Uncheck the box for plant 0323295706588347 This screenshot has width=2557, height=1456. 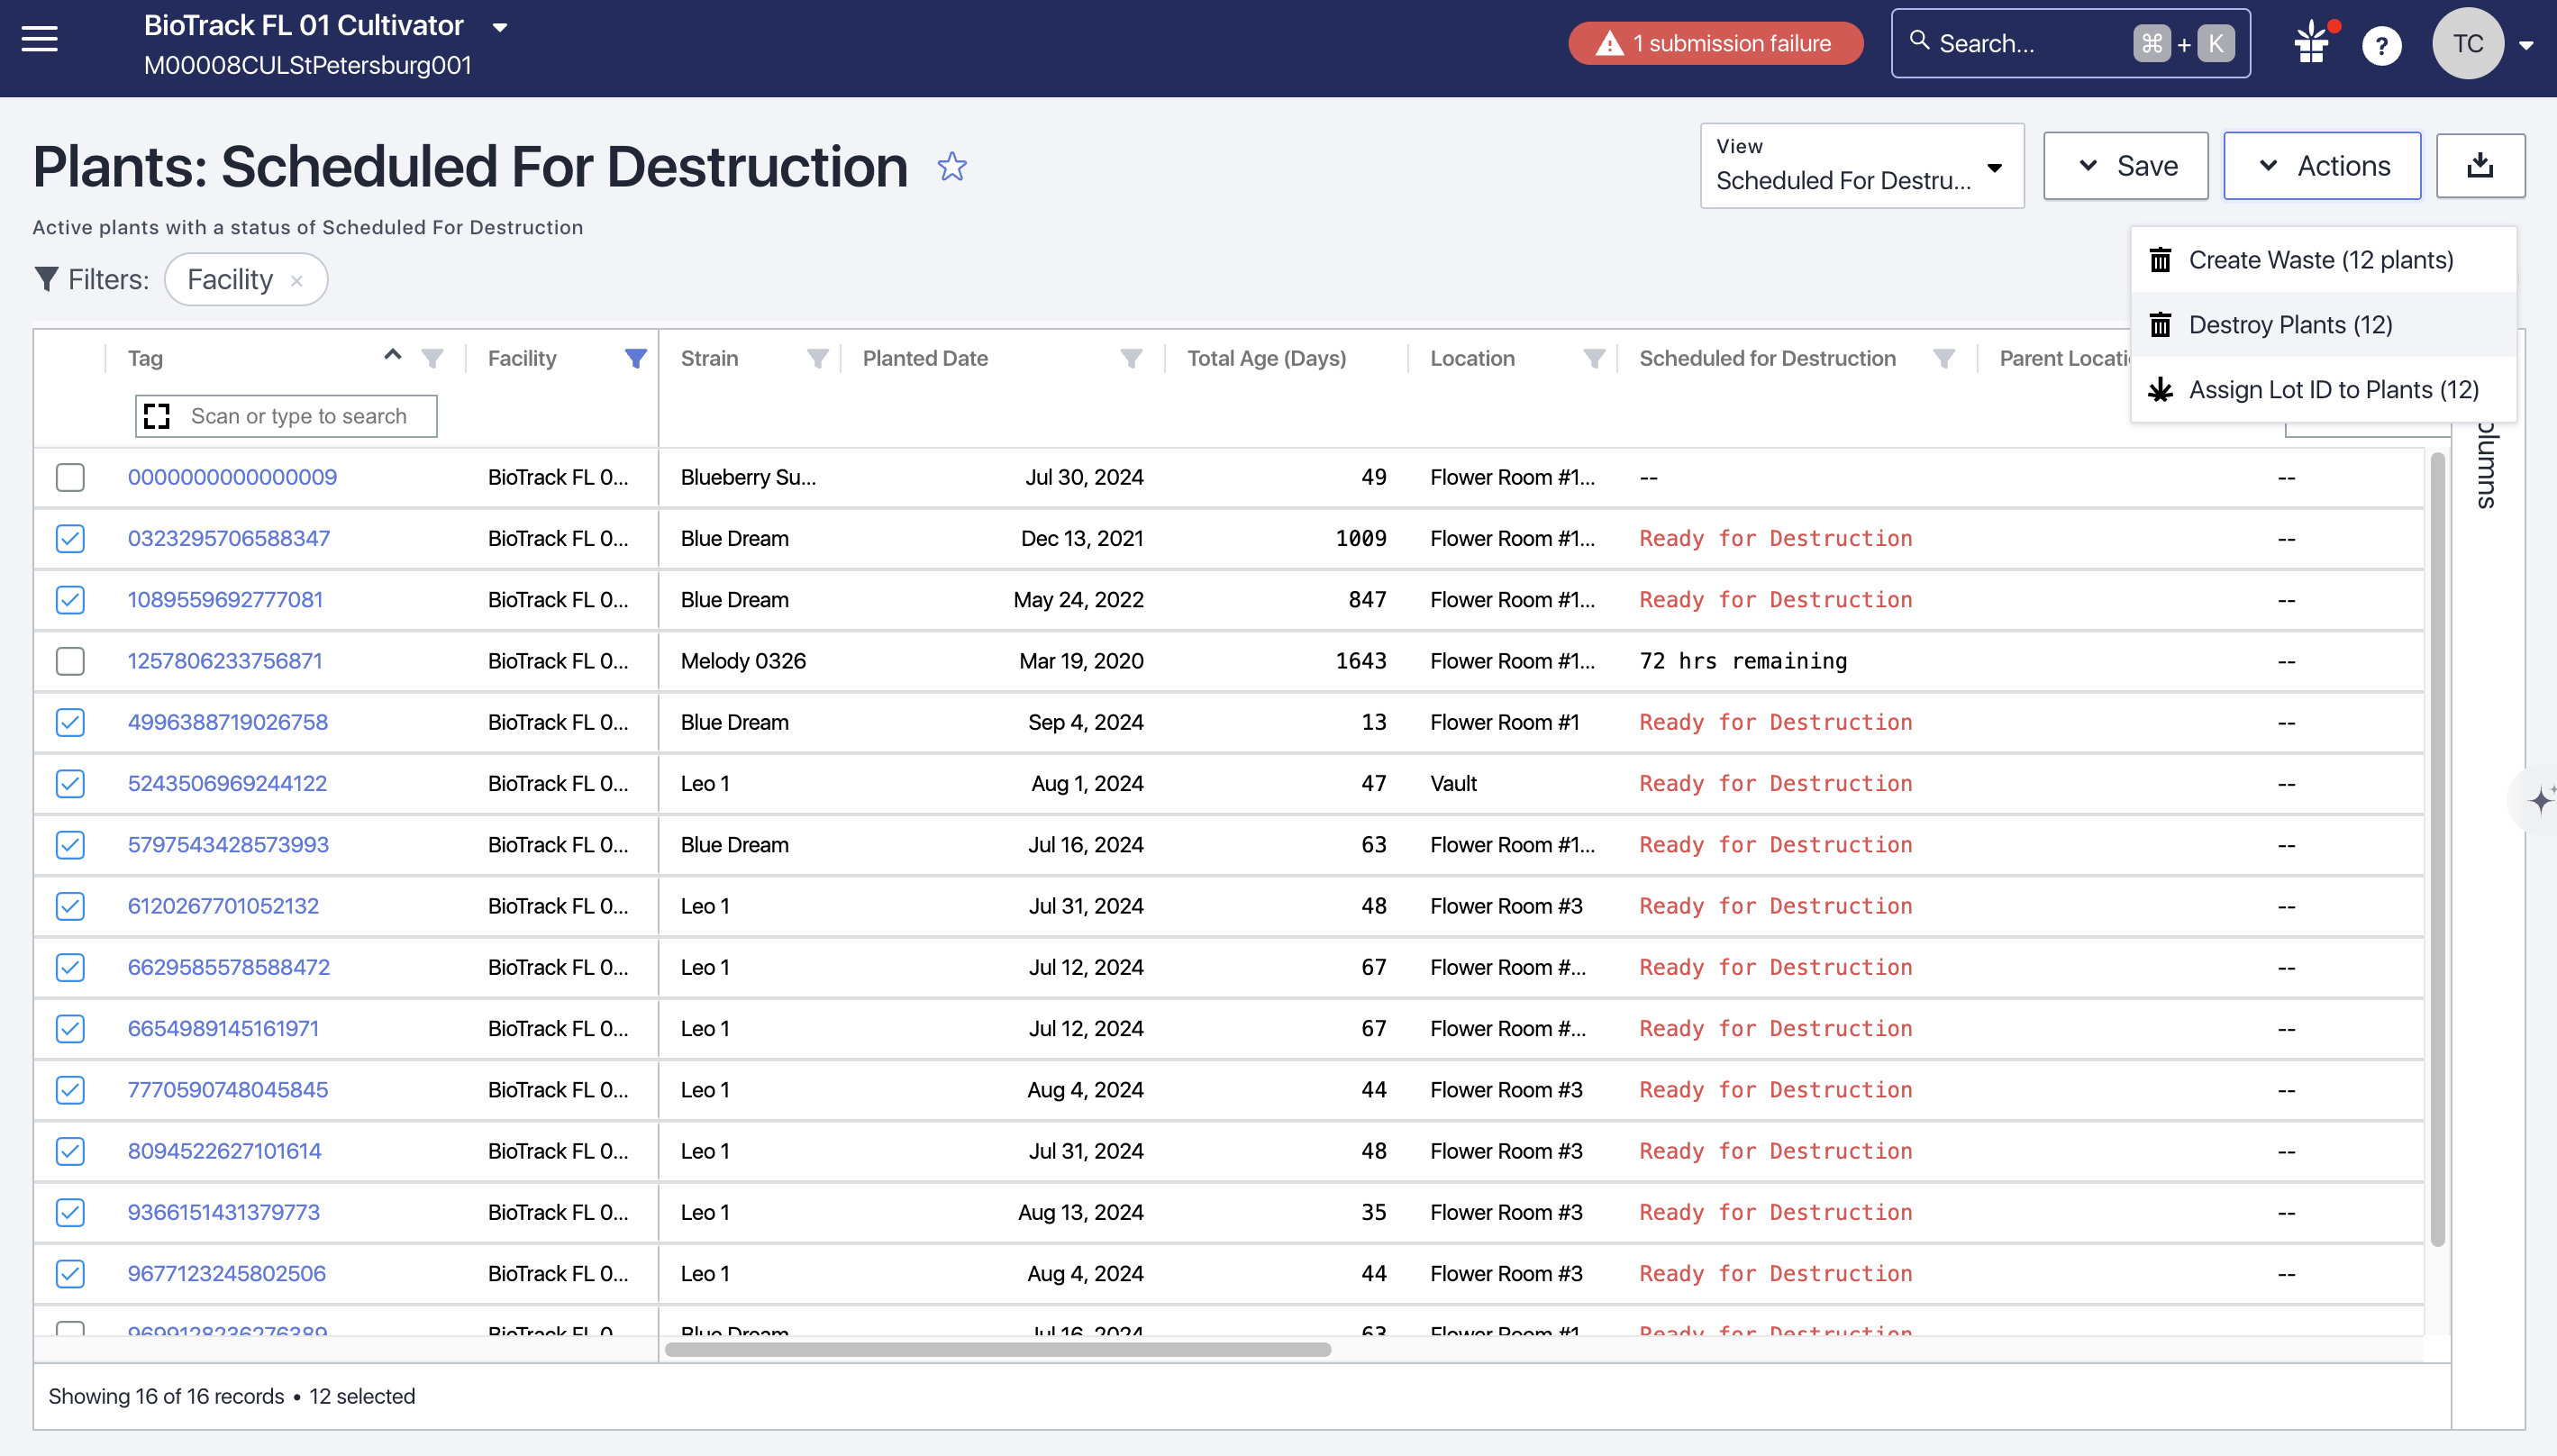pos(70,538)
